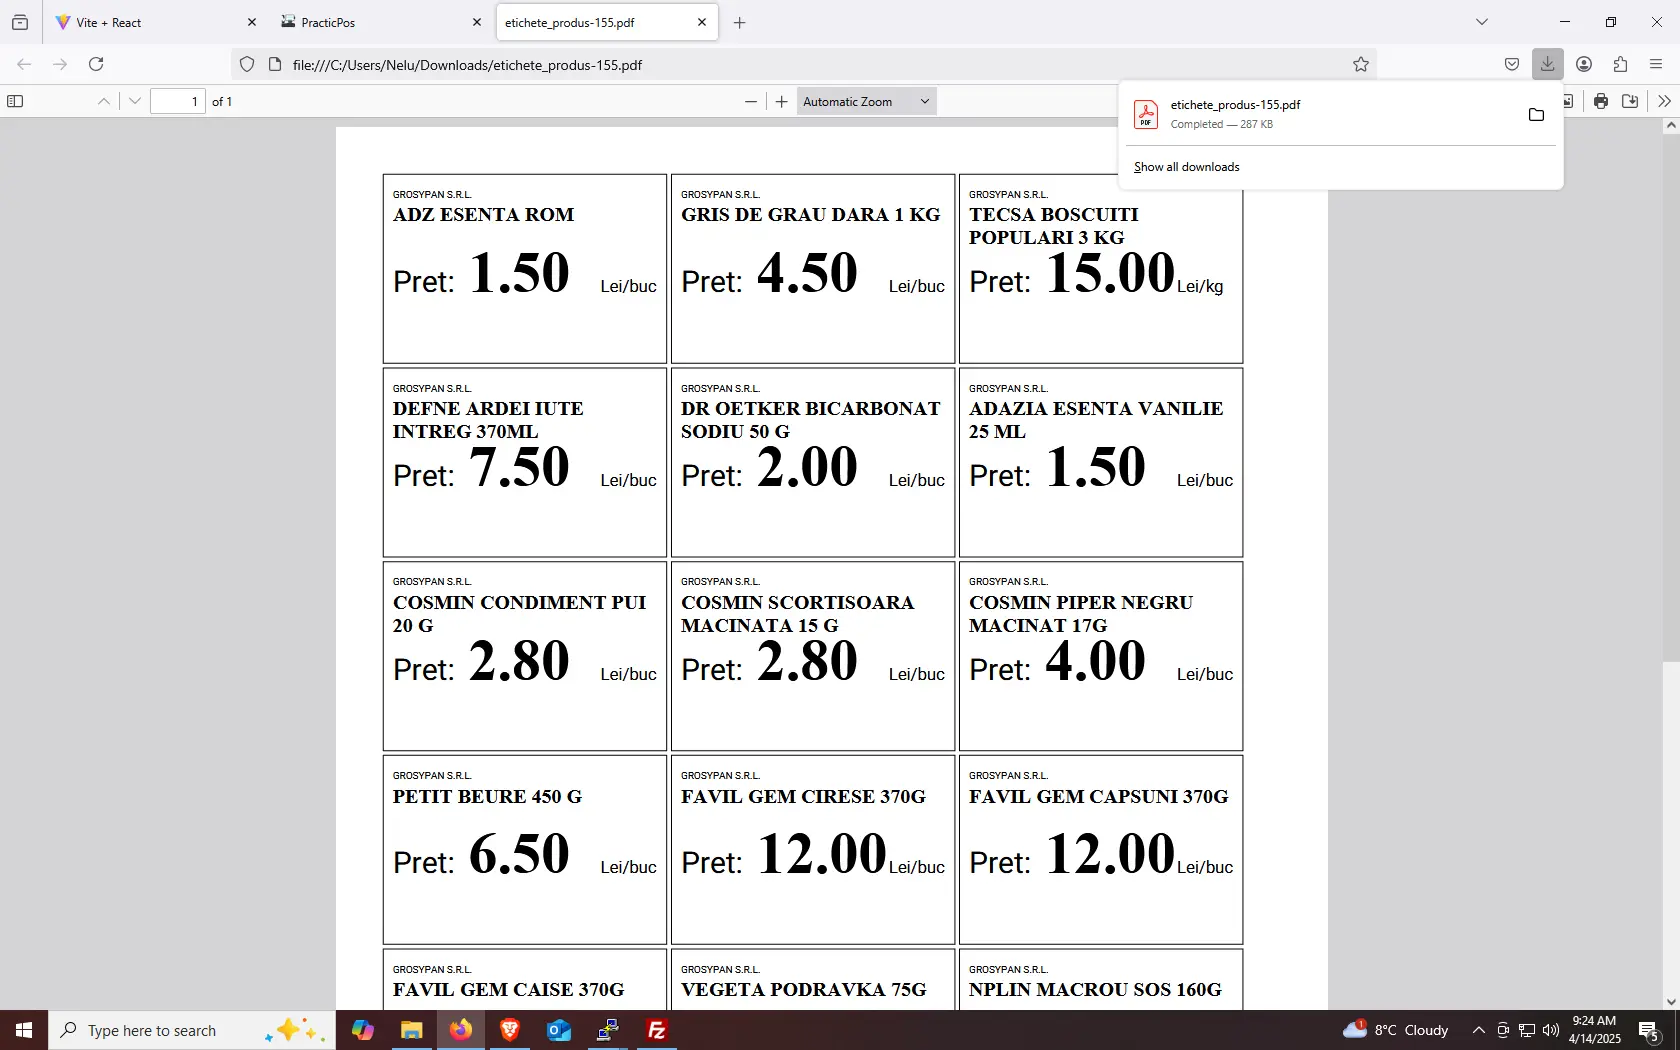This screenshot has height=1050, width=1680.
Task: Show the file in folder icon
Action: coord(1536,115)
